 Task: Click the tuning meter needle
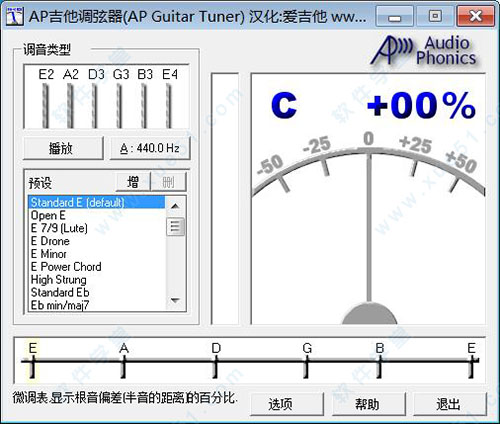coord(369,227)
